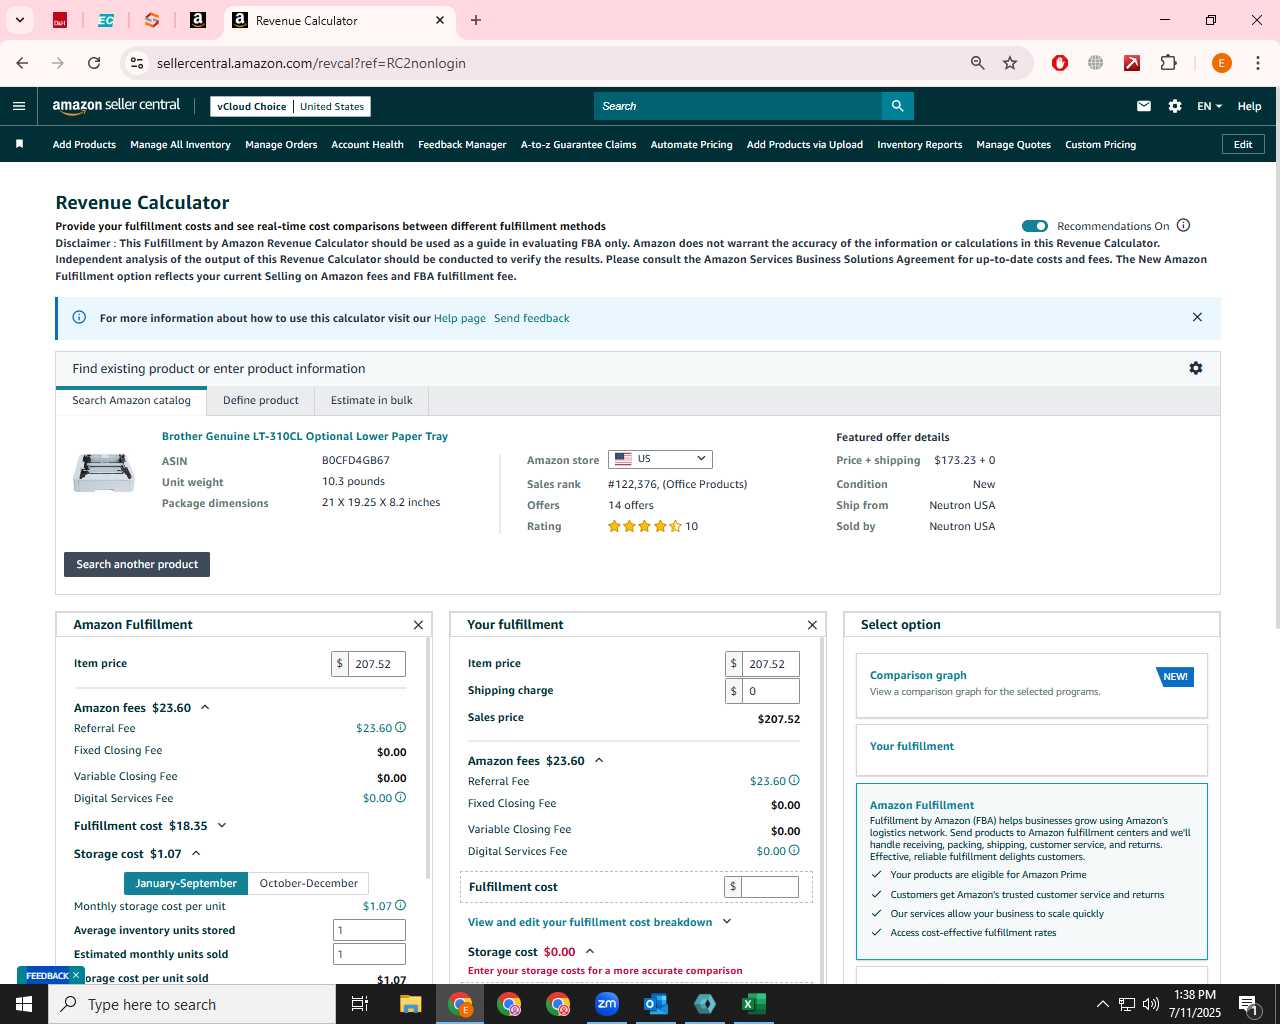This screenshot has width=1280, height=1024.
Task: Click the Edit button in nav bar
Action: tap(1243, 144)
